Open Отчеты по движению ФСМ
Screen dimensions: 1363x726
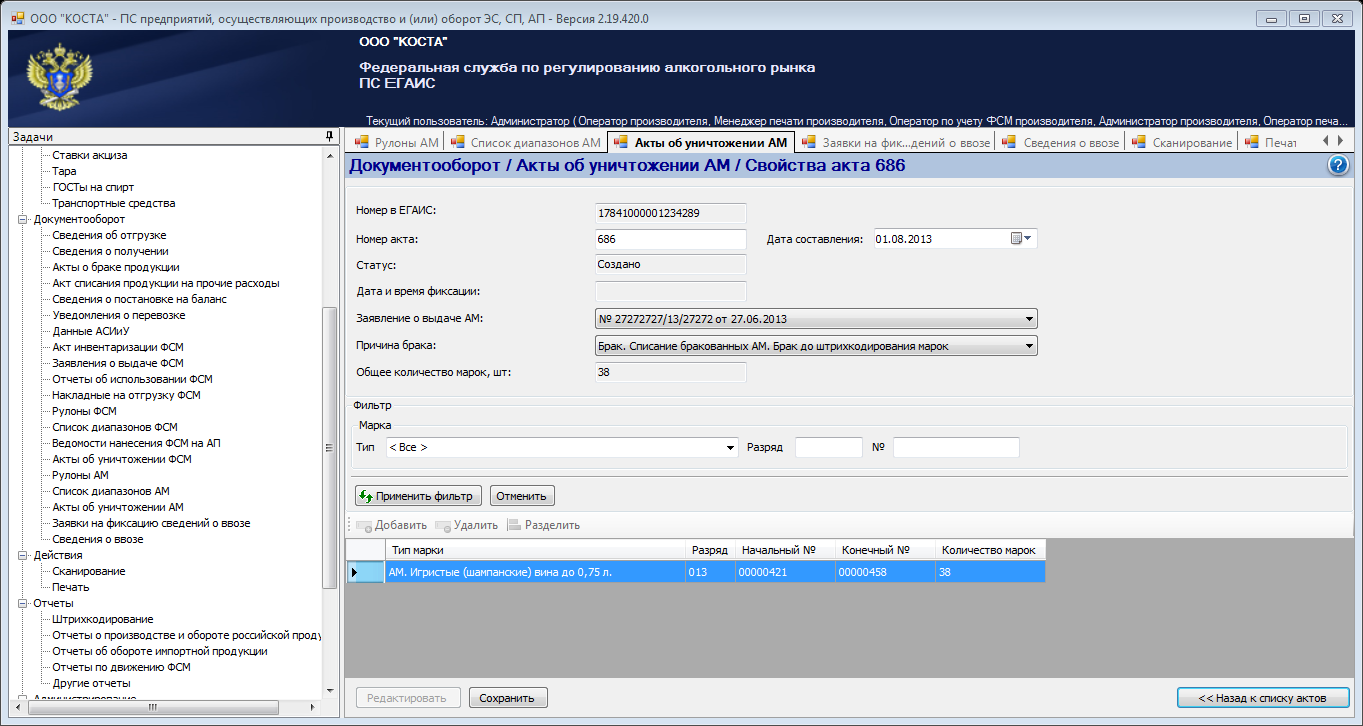point(121,667)
